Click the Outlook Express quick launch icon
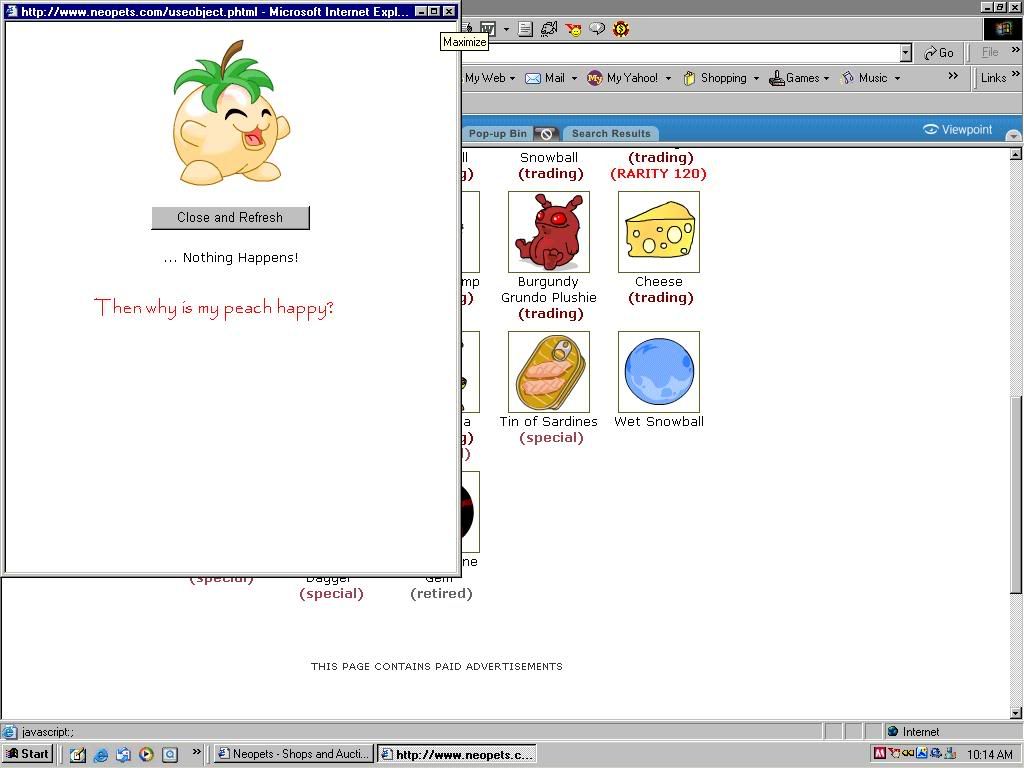1024x768 pixels. 123,754
